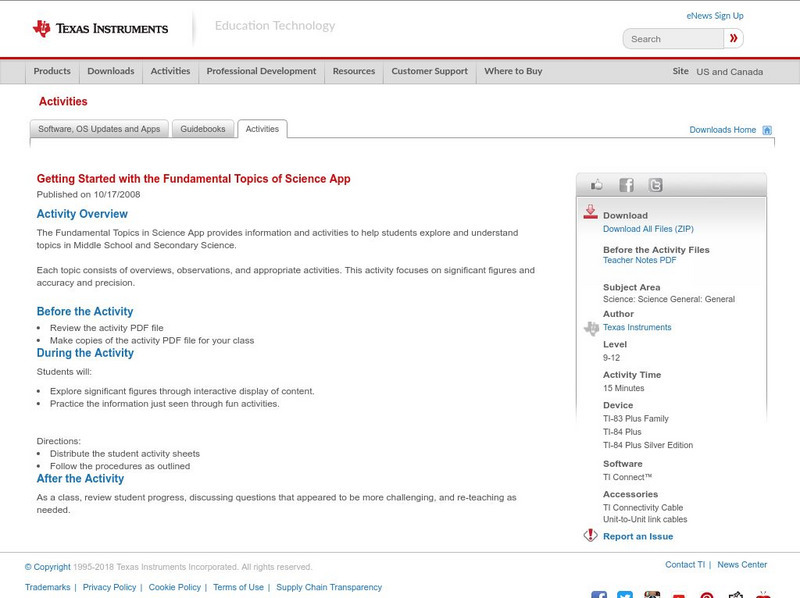Viewport: 800px width, 598px height.
Task: Click the red Activities page heading
Action: (x=63, y=102)
